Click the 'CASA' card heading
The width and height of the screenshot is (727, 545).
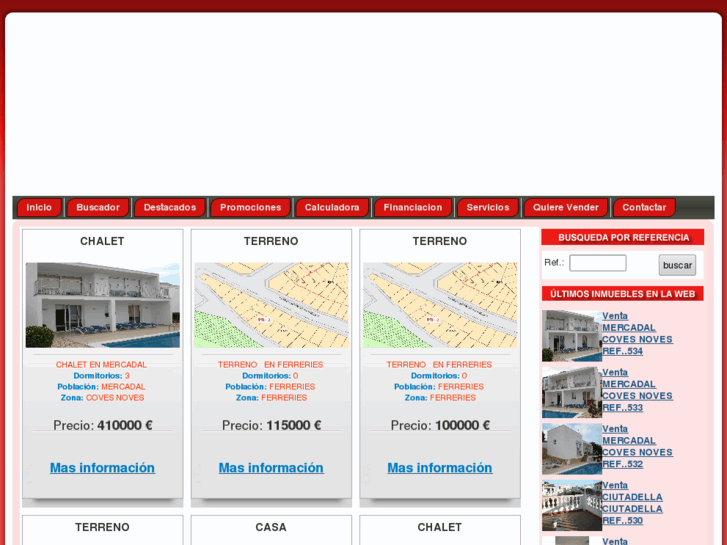[x=271, y=527]
